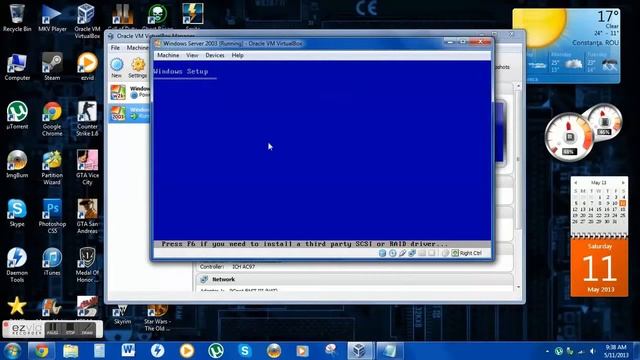Expand the Network section in VirtualBox Manager
640x360 pixels.
(x=223, y=279)
